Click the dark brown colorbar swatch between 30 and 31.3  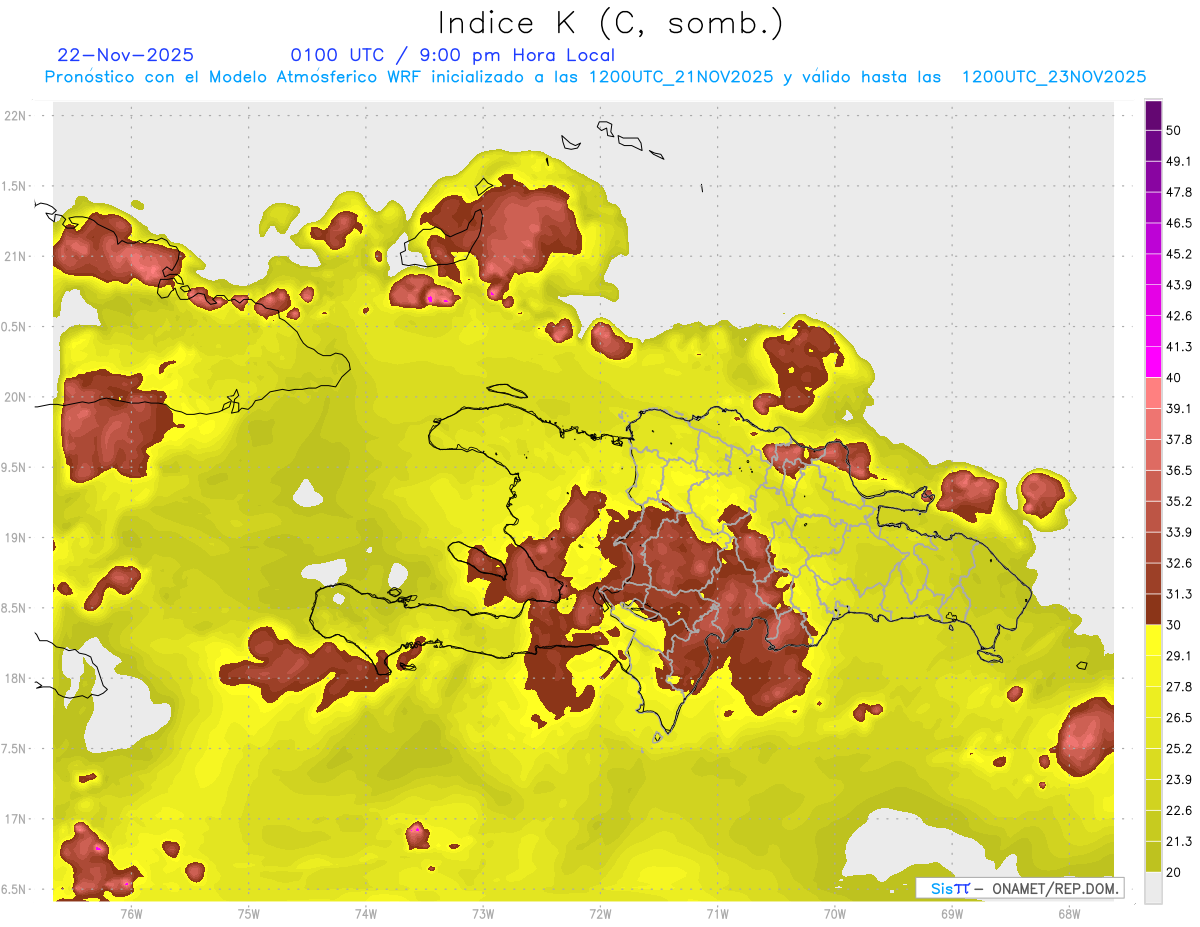pyautogui.click(x=1154, y=609)
